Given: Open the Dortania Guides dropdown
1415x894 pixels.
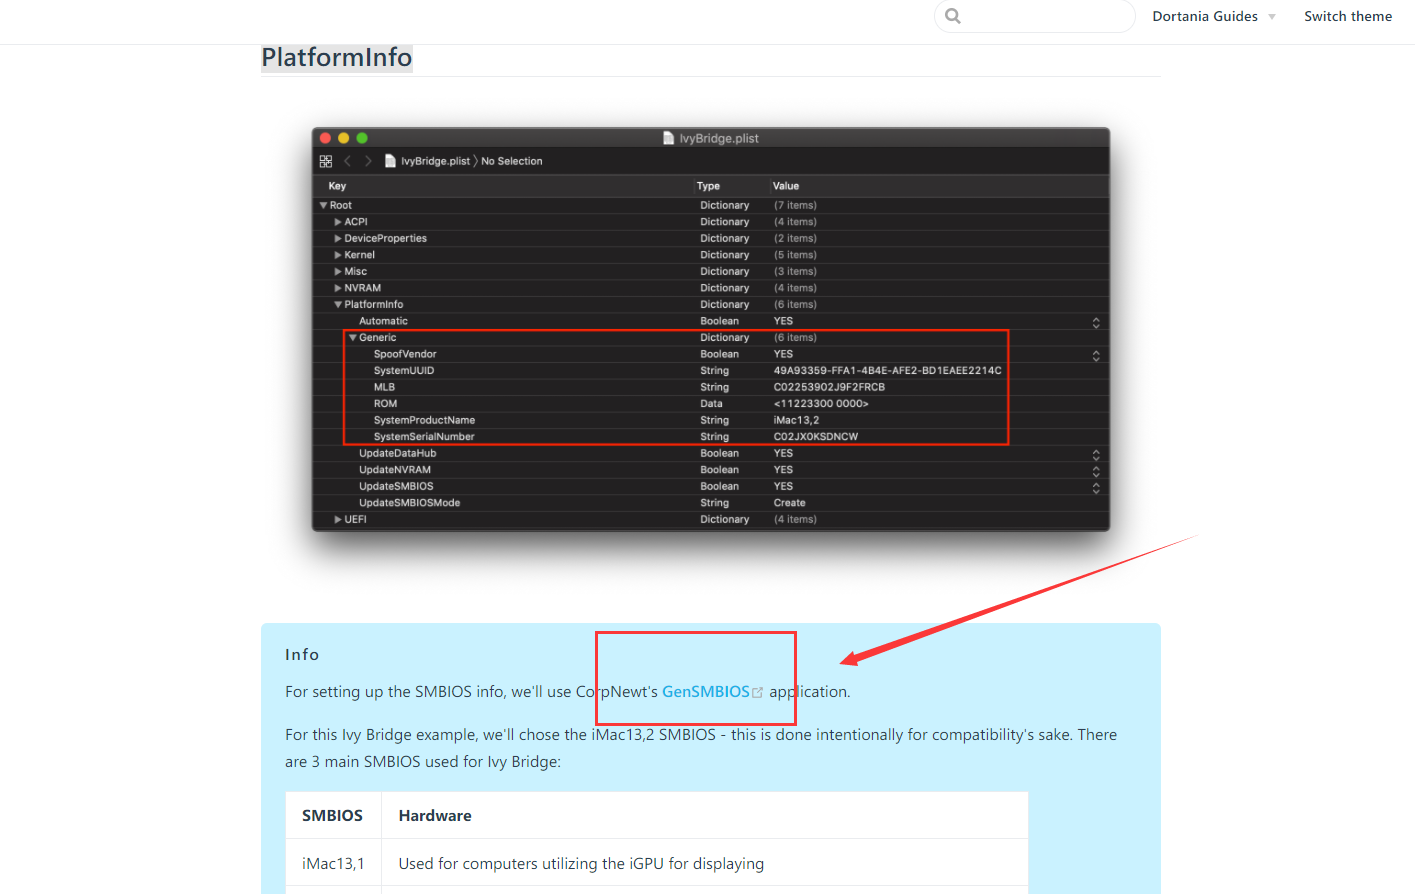Looking at the screenshot, I should point(1213,16).
